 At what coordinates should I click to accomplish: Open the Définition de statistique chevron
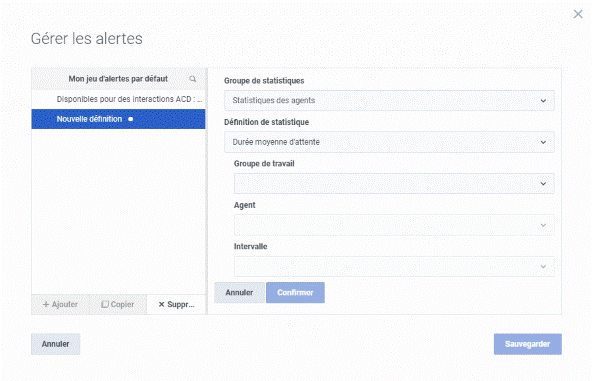tap(543, 142)
